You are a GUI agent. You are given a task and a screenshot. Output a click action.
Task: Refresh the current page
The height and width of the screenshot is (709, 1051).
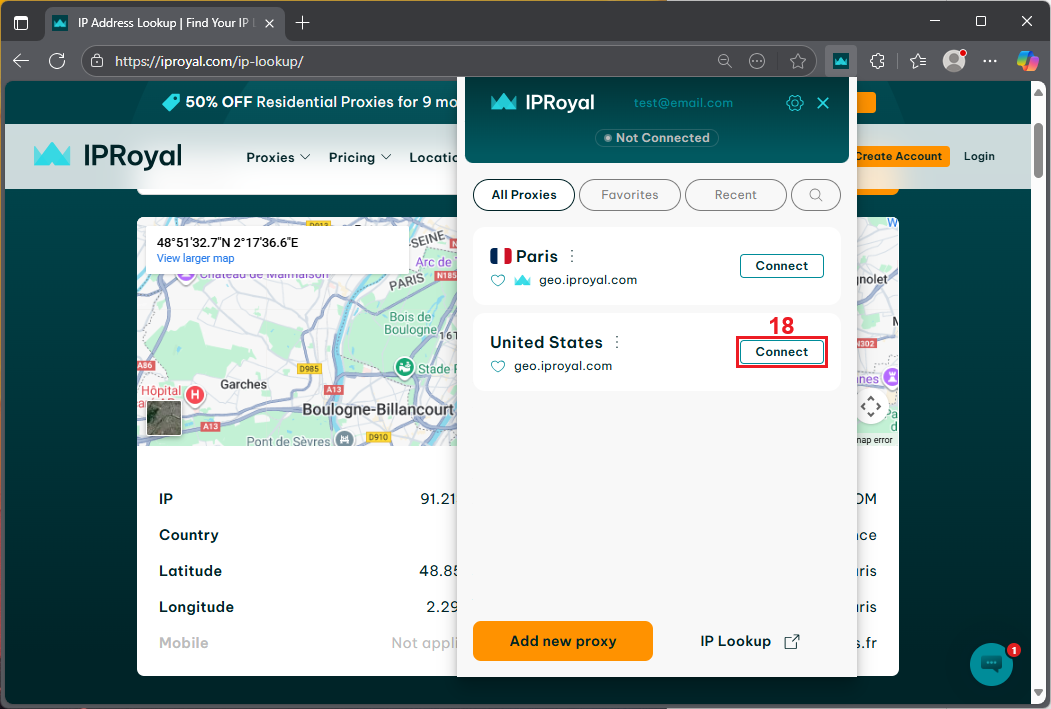click(57, 61)
